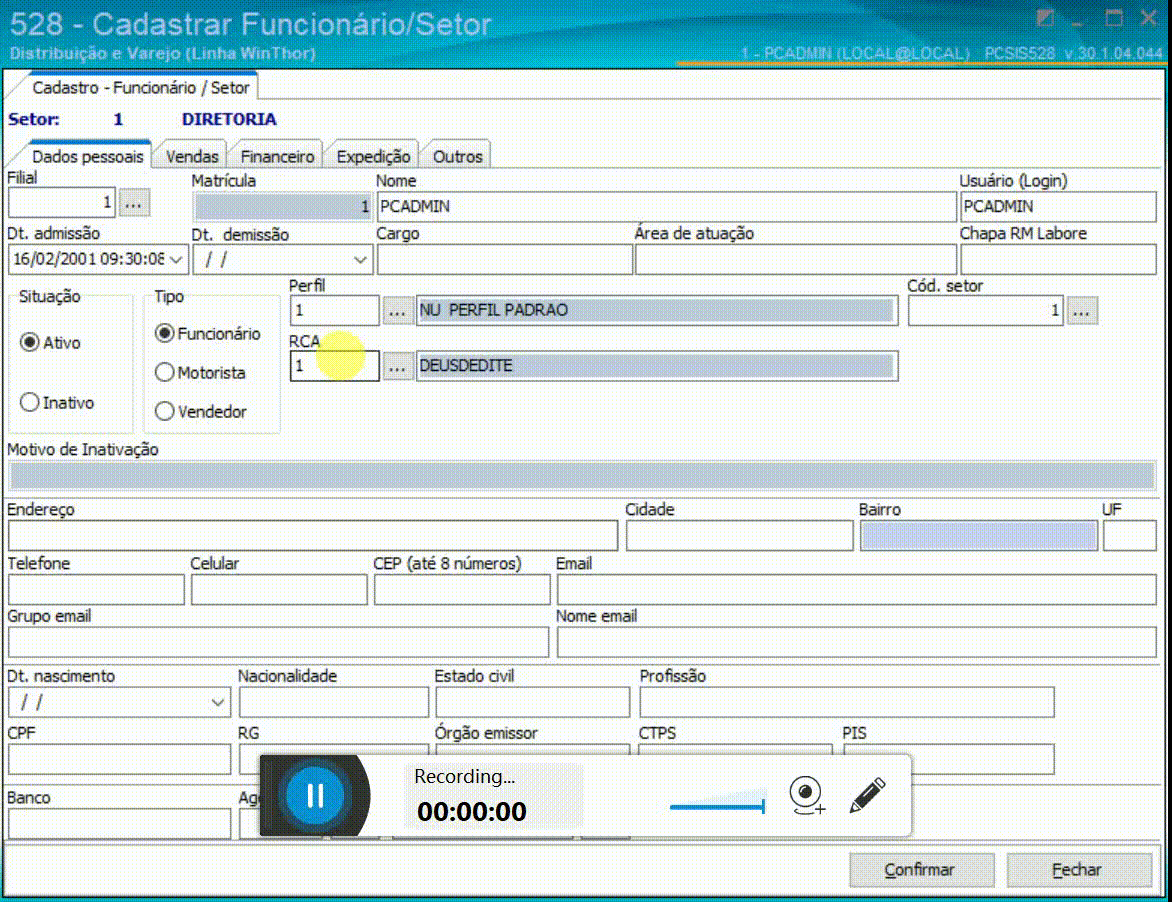Select Ativo situation
The image size is (1172, 902).
pyautogui.click(x=50, y=343)
